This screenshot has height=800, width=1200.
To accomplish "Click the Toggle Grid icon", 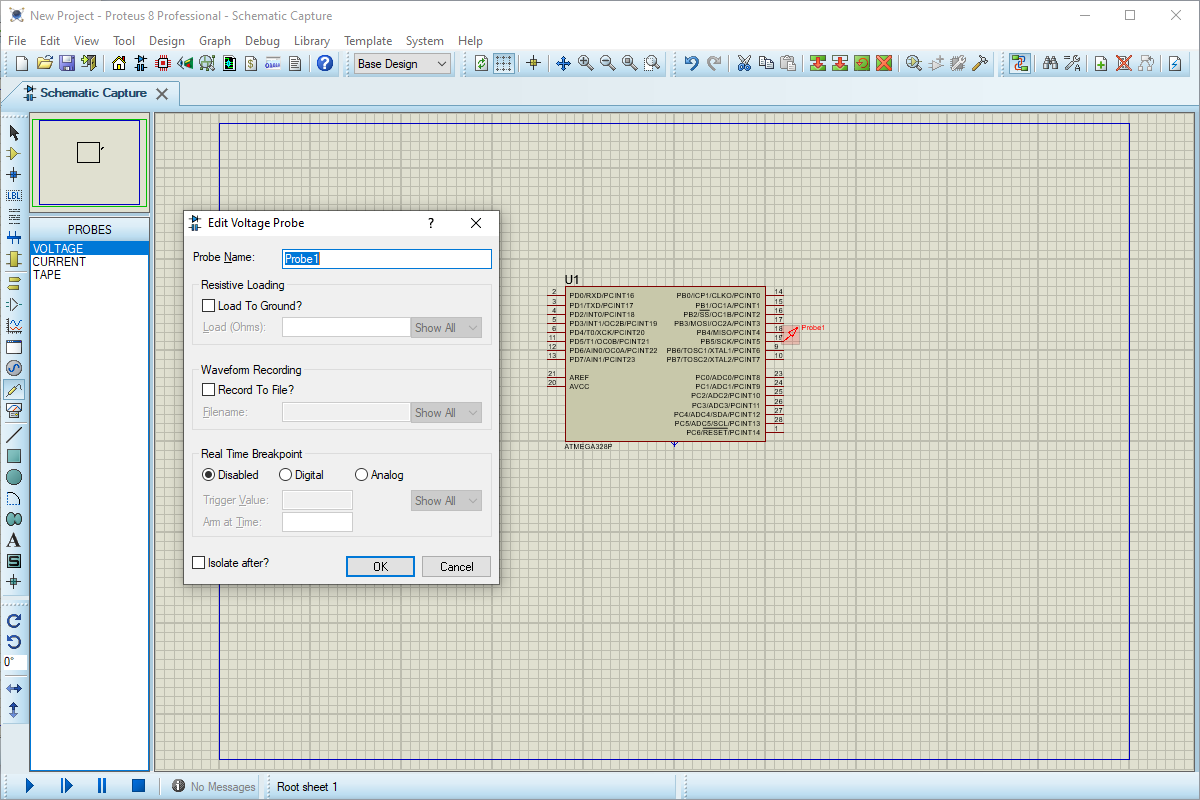I will pos(504,63).
